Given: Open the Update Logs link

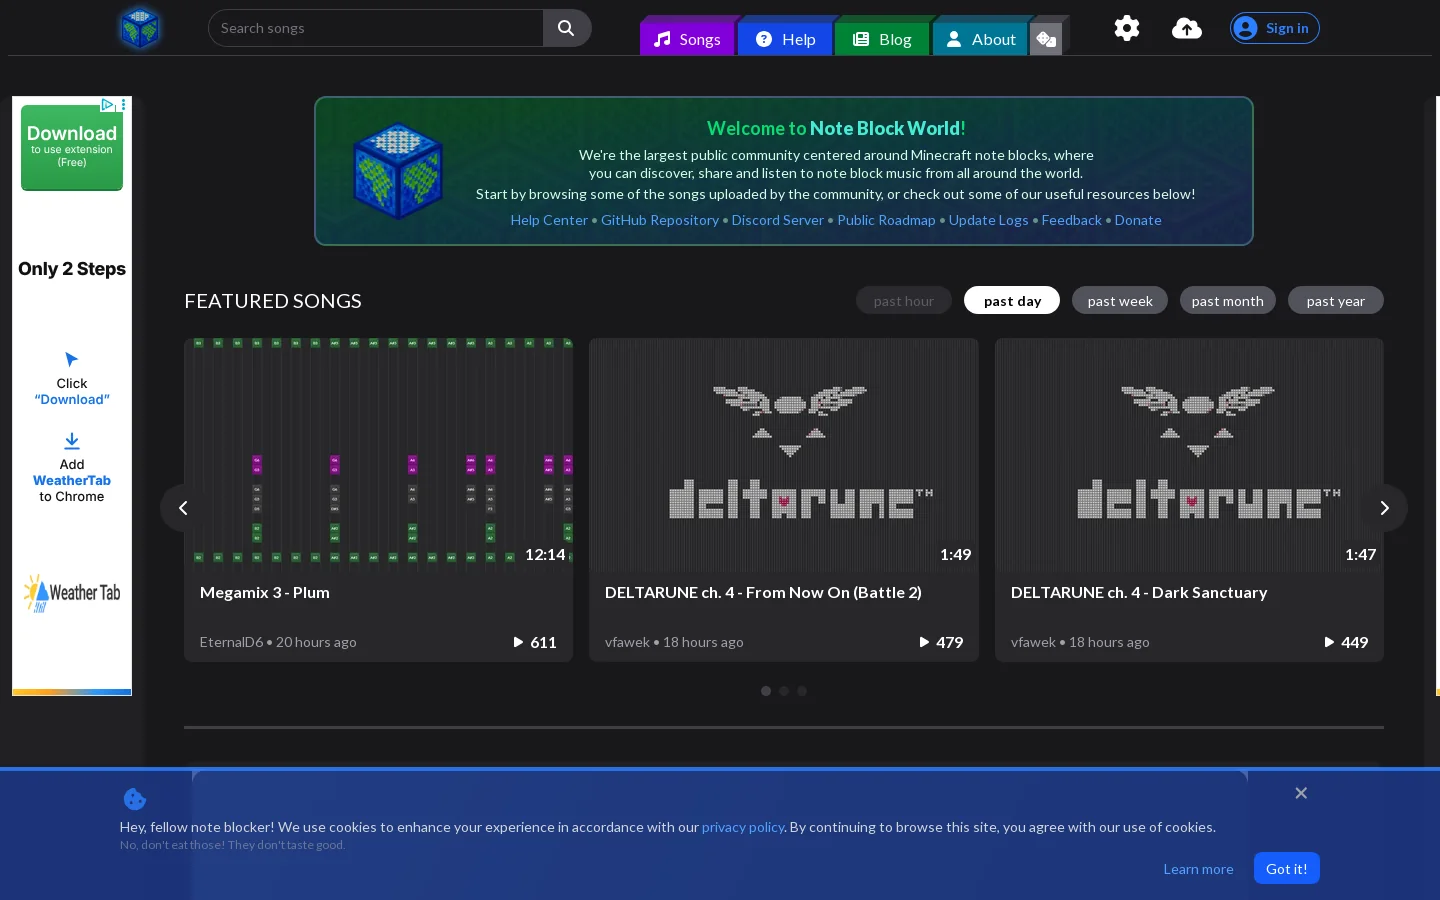Looking at the screenshot, I should click(988, 220).
